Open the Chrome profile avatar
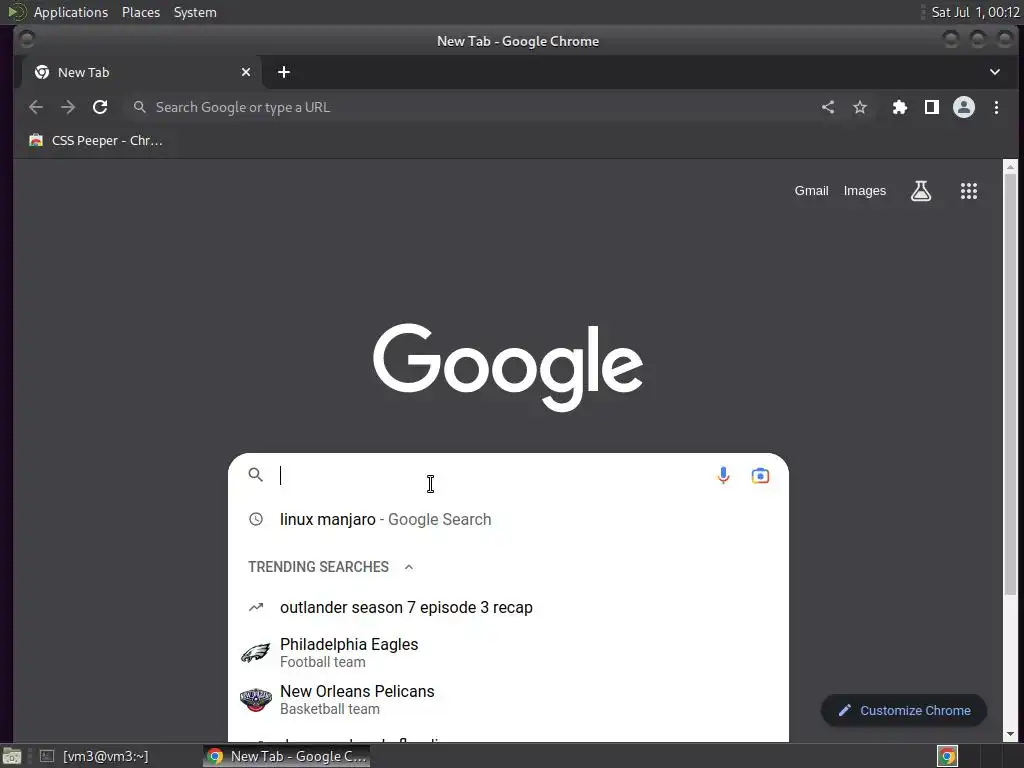Viewport: 1024px width, 768px height. click(x=964, y=107)
